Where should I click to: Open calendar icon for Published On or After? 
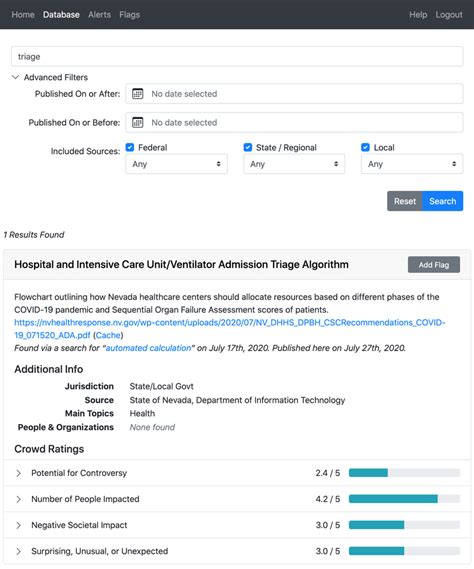[x=138, y=94]
